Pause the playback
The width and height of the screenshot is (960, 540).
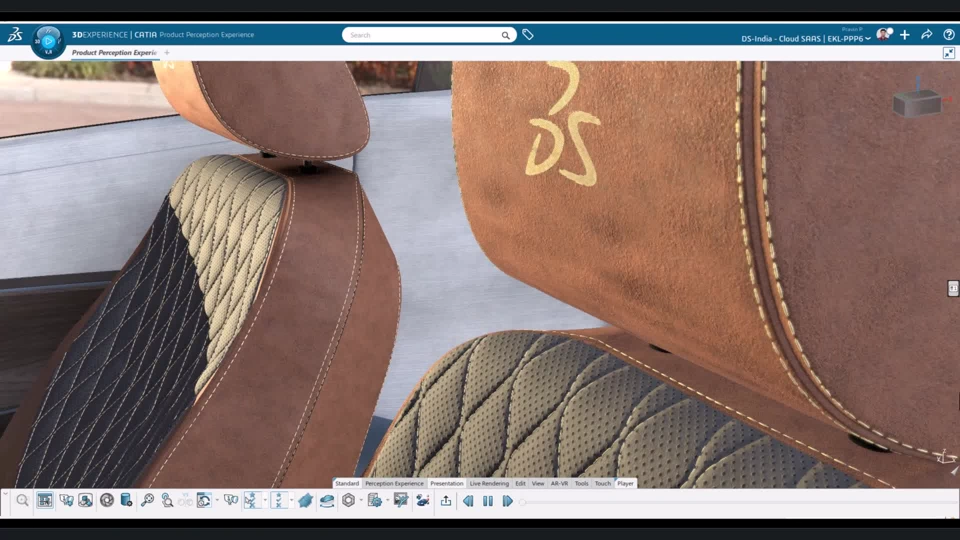488,501
